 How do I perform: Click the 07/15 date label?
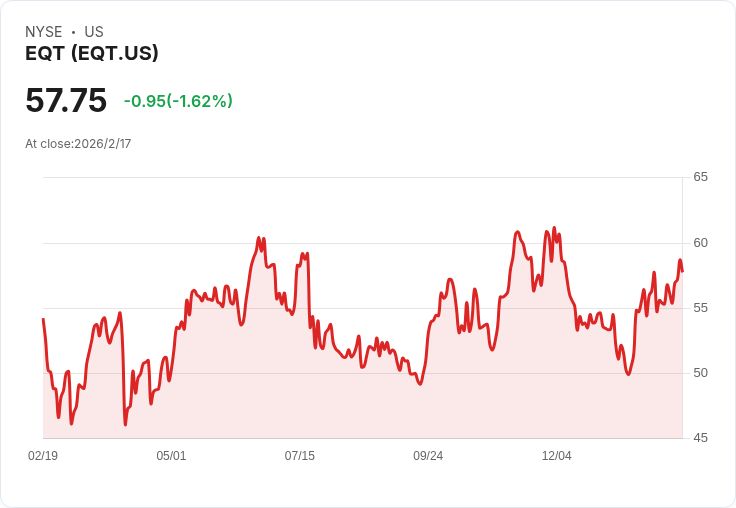[x=299, y=456]
